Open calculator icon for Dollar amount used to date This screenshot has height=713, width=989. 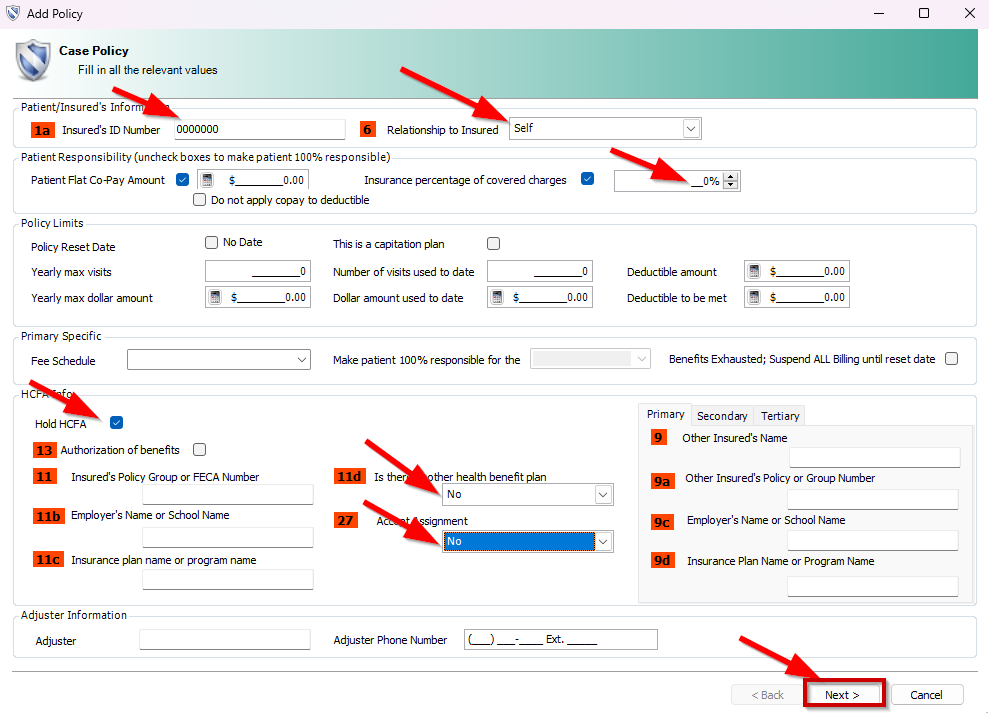point(497,297)
